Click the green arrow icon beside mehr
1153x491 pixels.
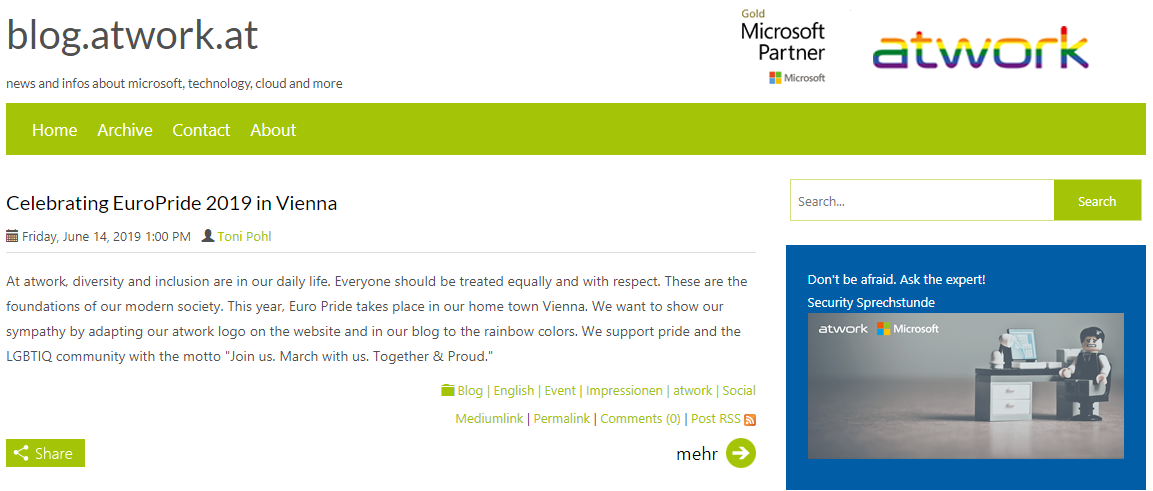(741, 453)
